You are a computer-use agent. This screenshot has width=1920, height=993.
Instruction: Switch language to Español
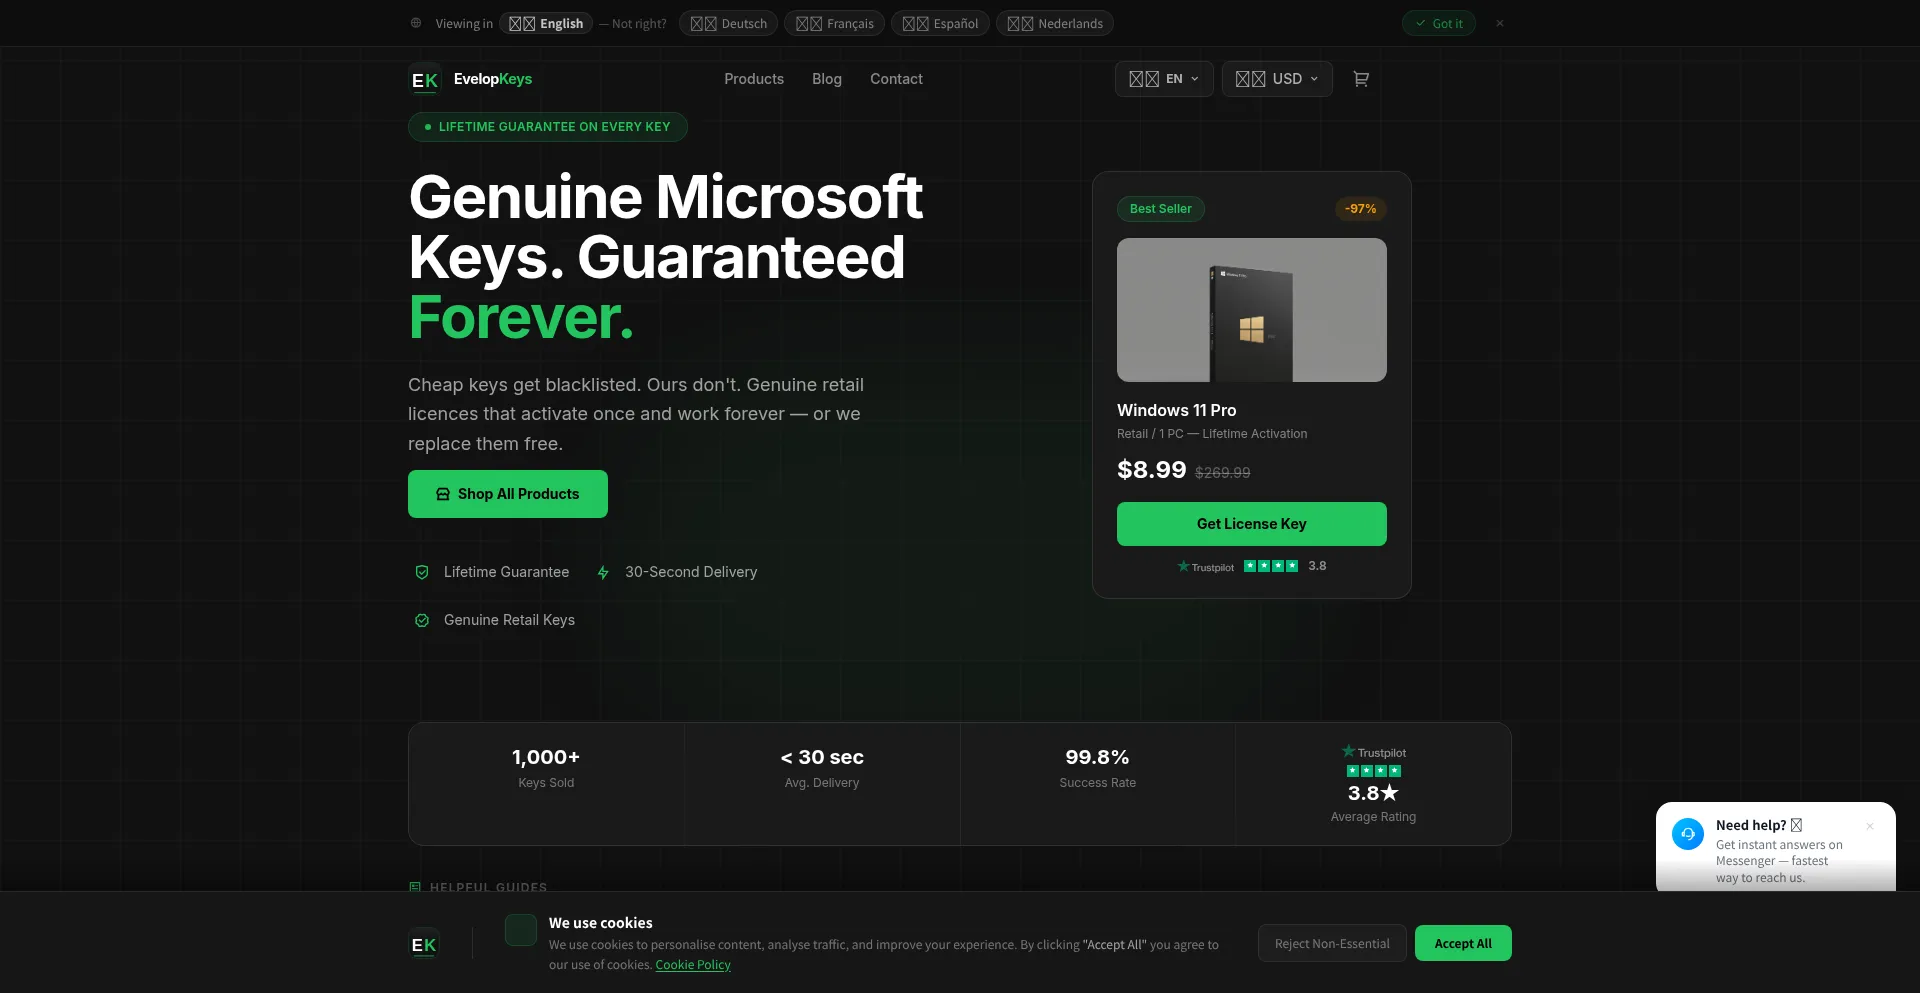(941, 23)
